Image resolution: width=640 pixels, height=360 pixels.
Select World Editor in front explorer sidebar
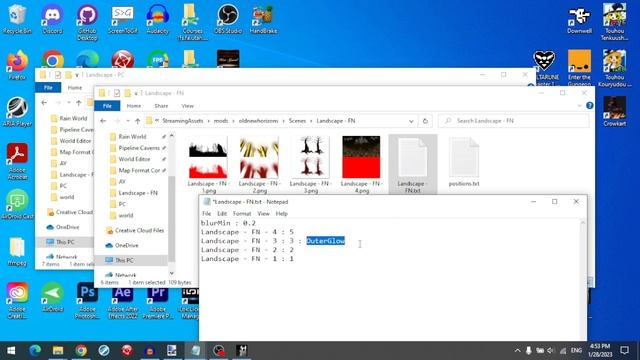point(134,159)
